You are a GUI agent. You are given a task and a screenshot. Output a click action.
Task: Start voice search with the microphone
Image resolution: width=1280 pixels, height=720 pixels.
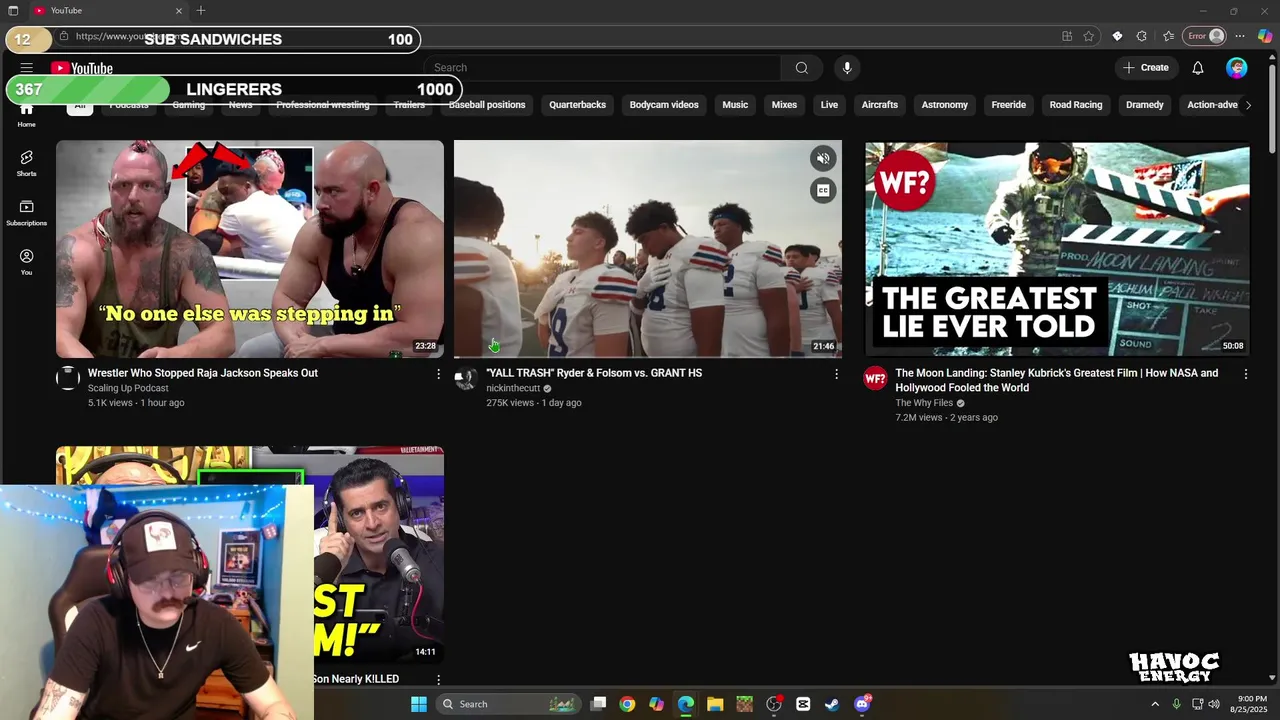coord(847,68)
